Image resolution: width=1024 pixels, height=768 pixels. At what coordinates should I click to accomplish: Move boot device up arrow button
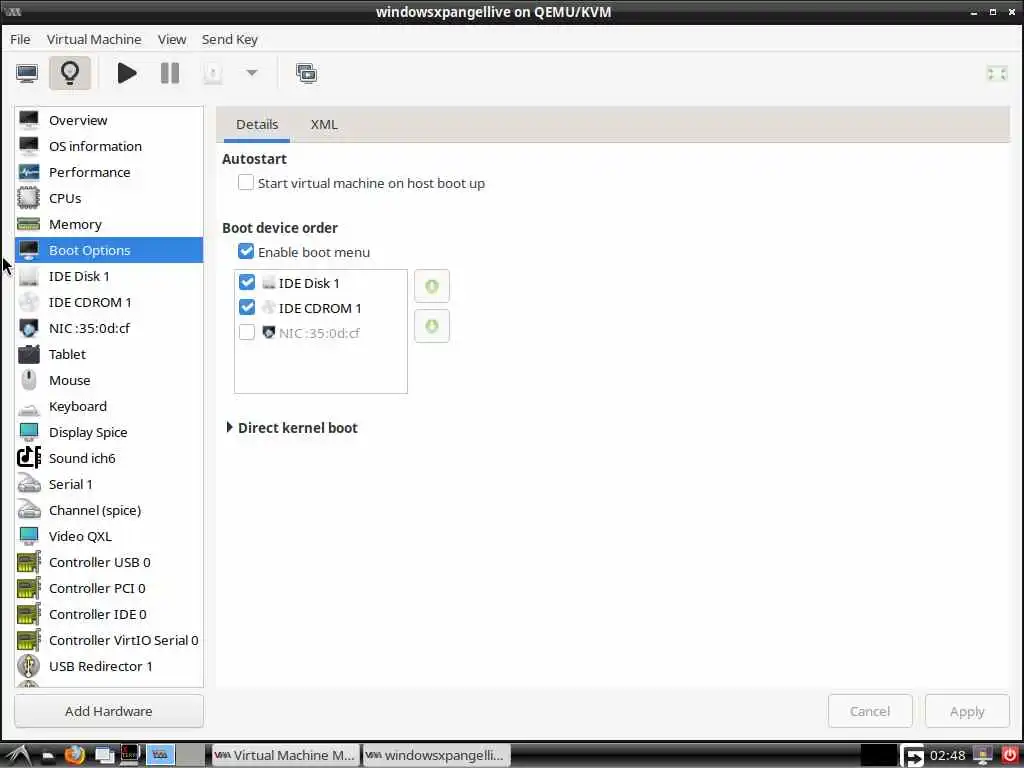(432, 286)
